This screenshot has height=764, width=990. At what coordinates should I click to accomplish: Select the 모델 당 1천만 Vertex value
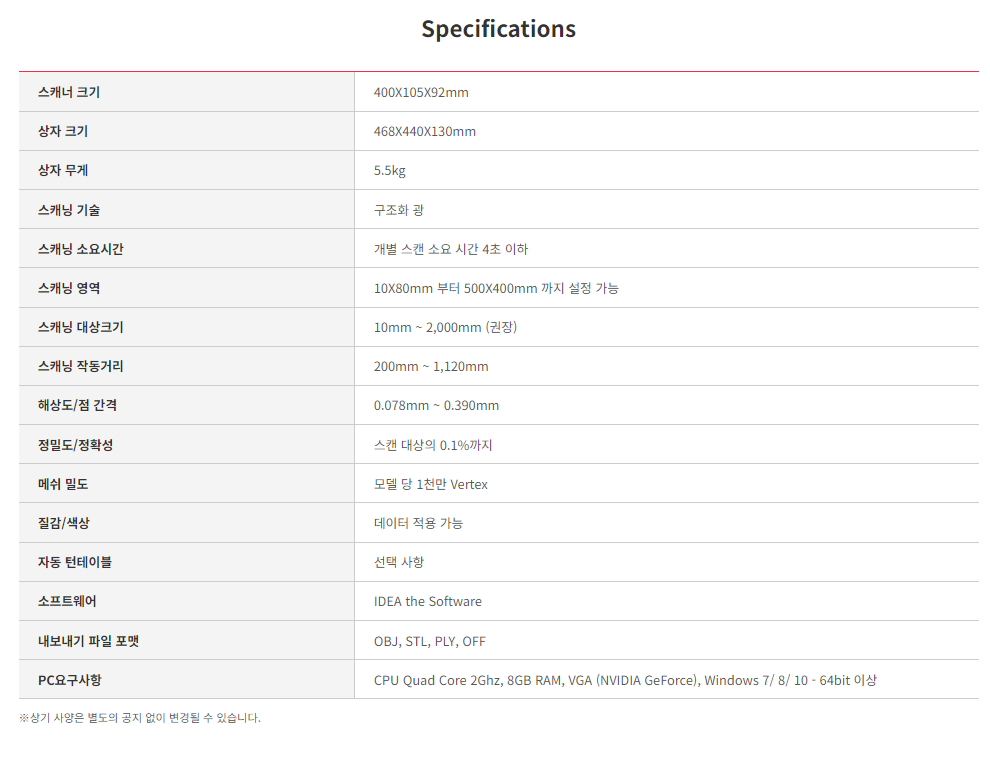(x=431, y=484)
